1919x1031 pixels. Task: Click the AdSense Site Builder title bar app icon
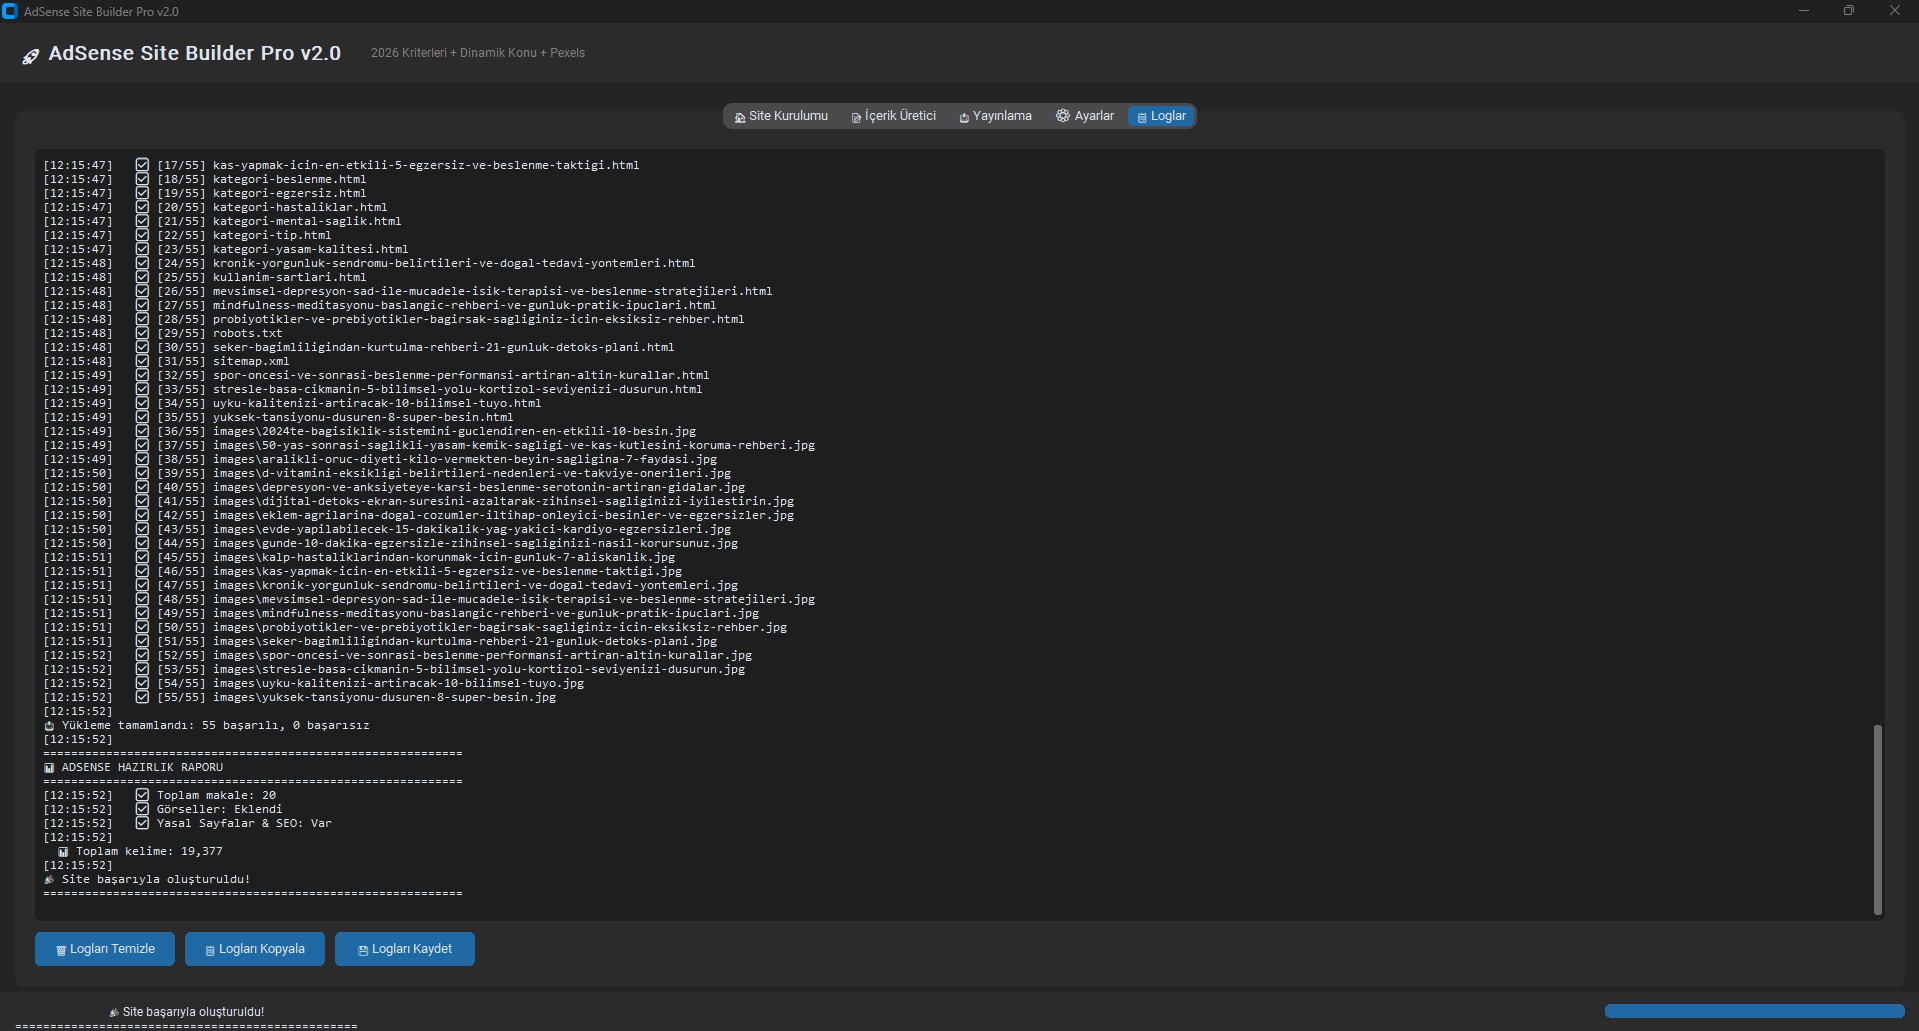click(x=10, y=11)
